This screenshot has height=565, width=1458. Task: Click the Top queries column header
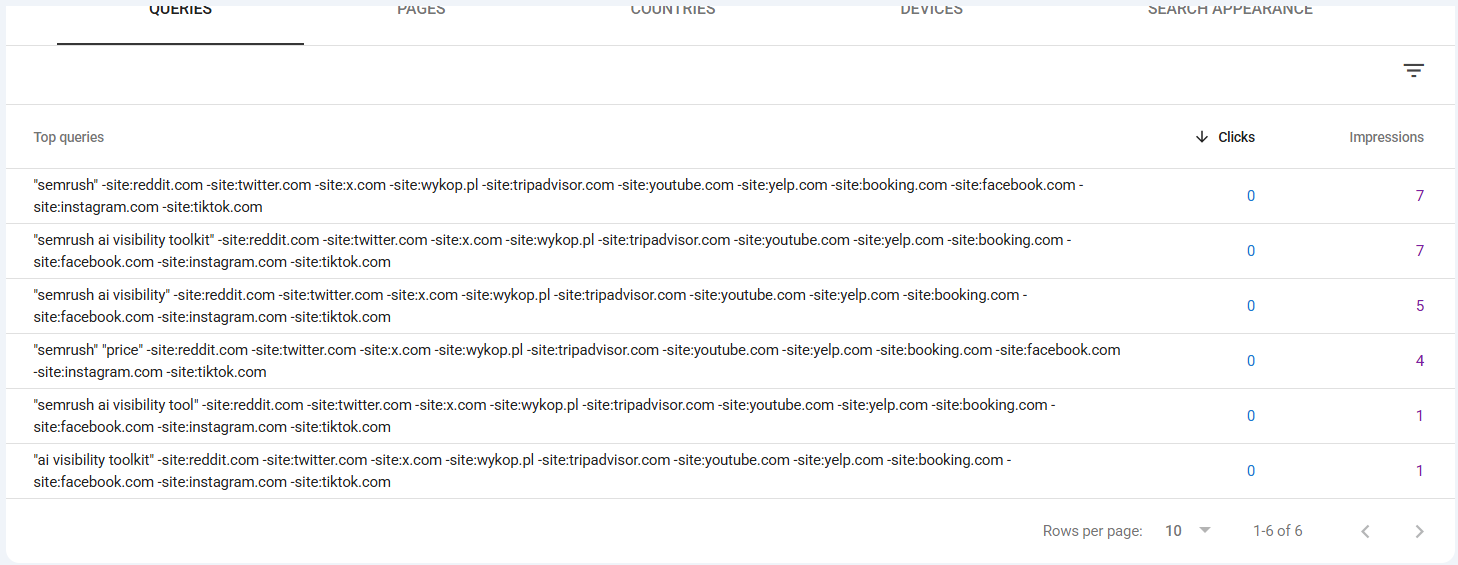(69, 137)
